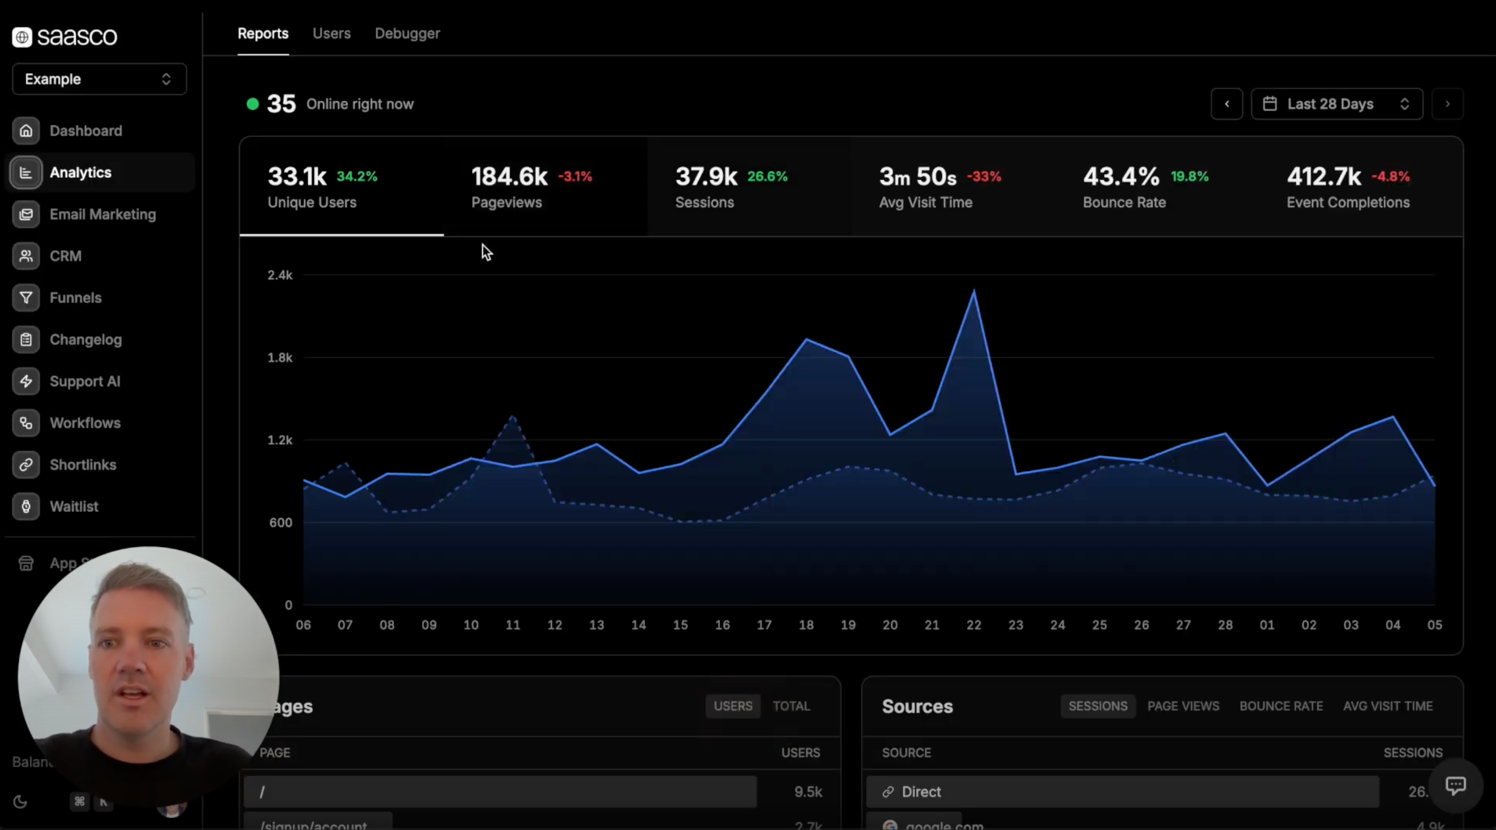
Task: Show Bounce Rate in Sources panel
Action: point(1280,706)
